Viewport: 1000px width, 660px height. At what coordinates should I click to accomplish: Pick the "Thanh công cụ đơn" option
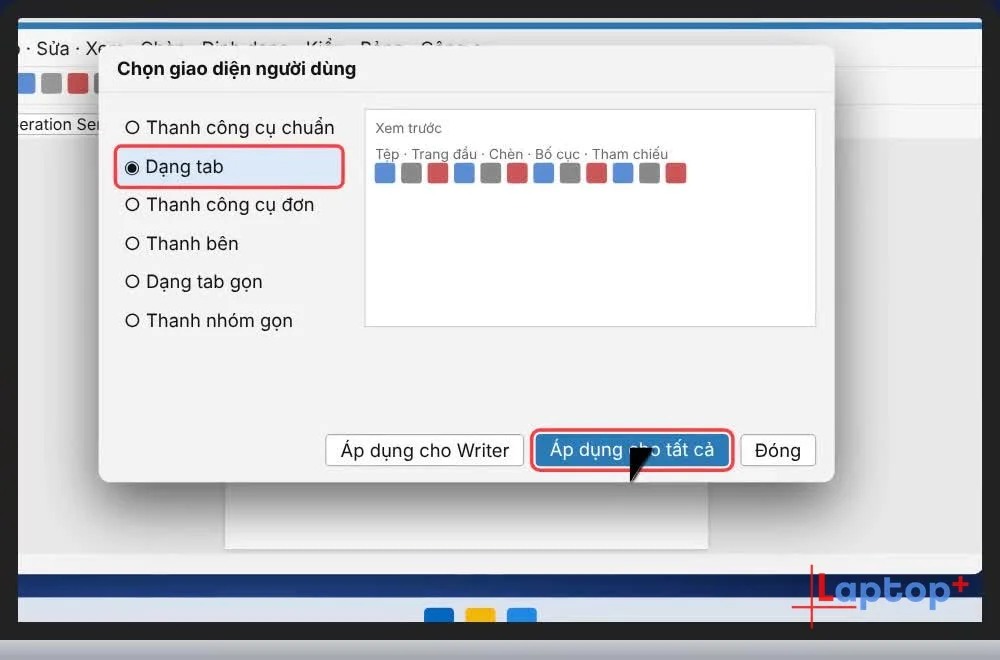pyautogui.click(x=220, y=205)
